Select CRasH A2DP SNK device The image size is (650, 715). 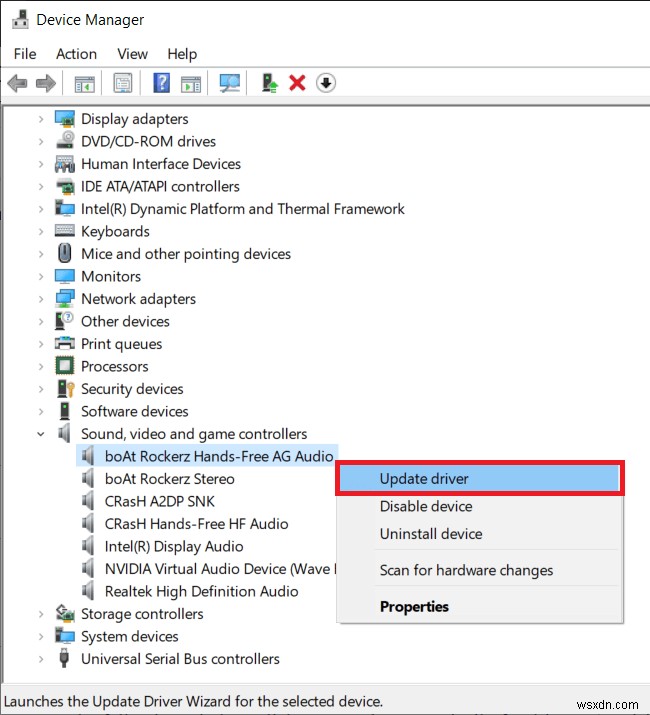point(160,501)
